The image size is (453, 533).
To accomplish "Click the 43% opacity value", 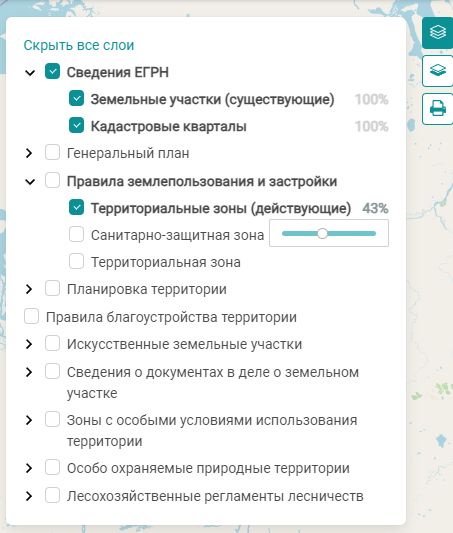I will tap(375, 208).
